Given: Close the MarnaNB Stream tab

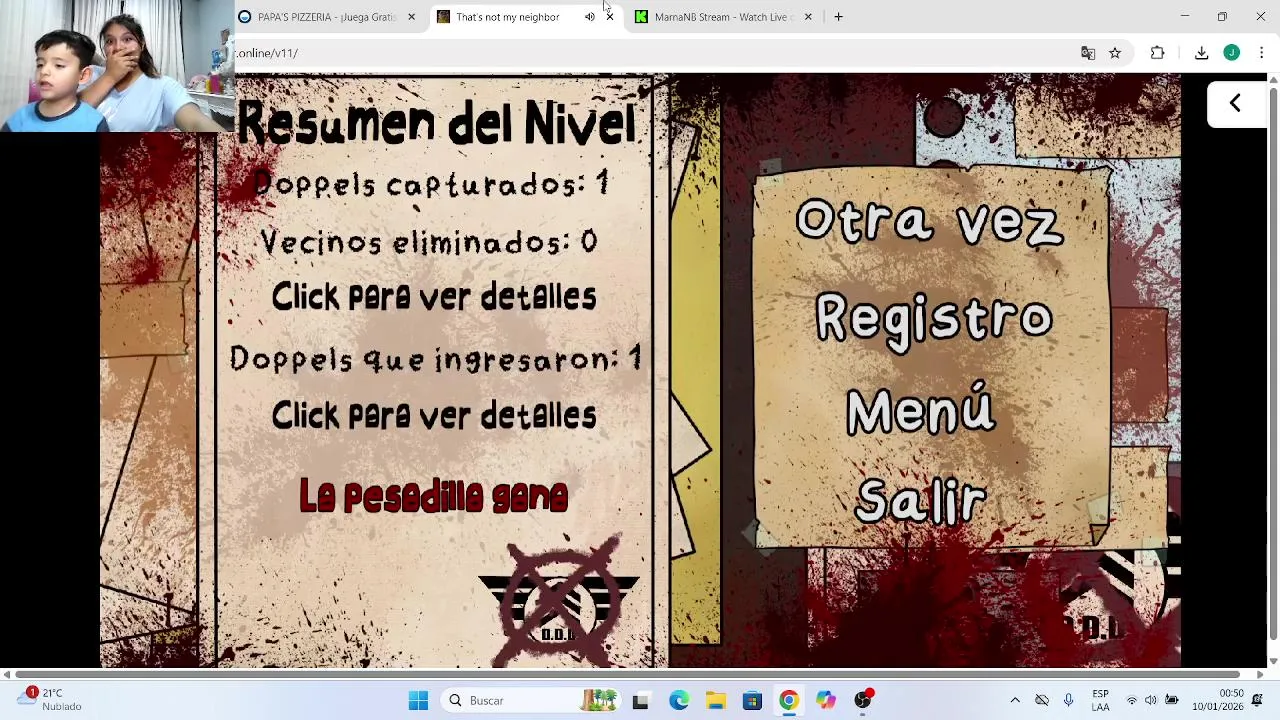Looking at the screenshot, I should (808, 17).
